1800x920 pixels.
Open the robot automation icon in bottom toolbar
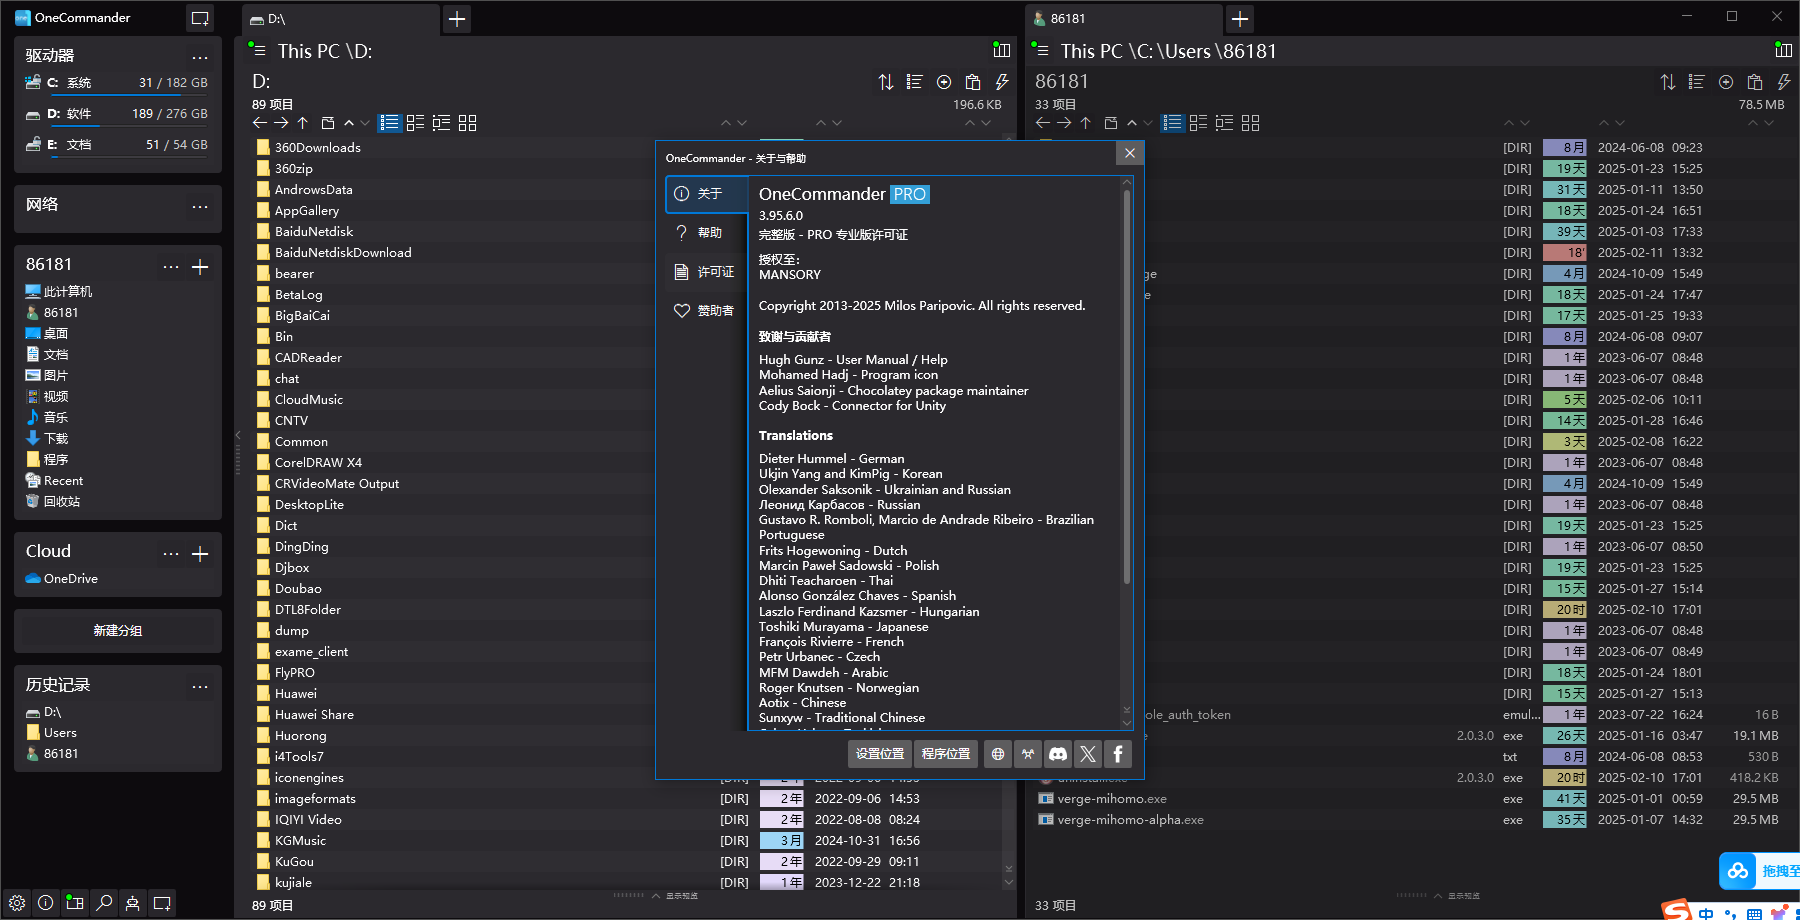click(133, 903)
